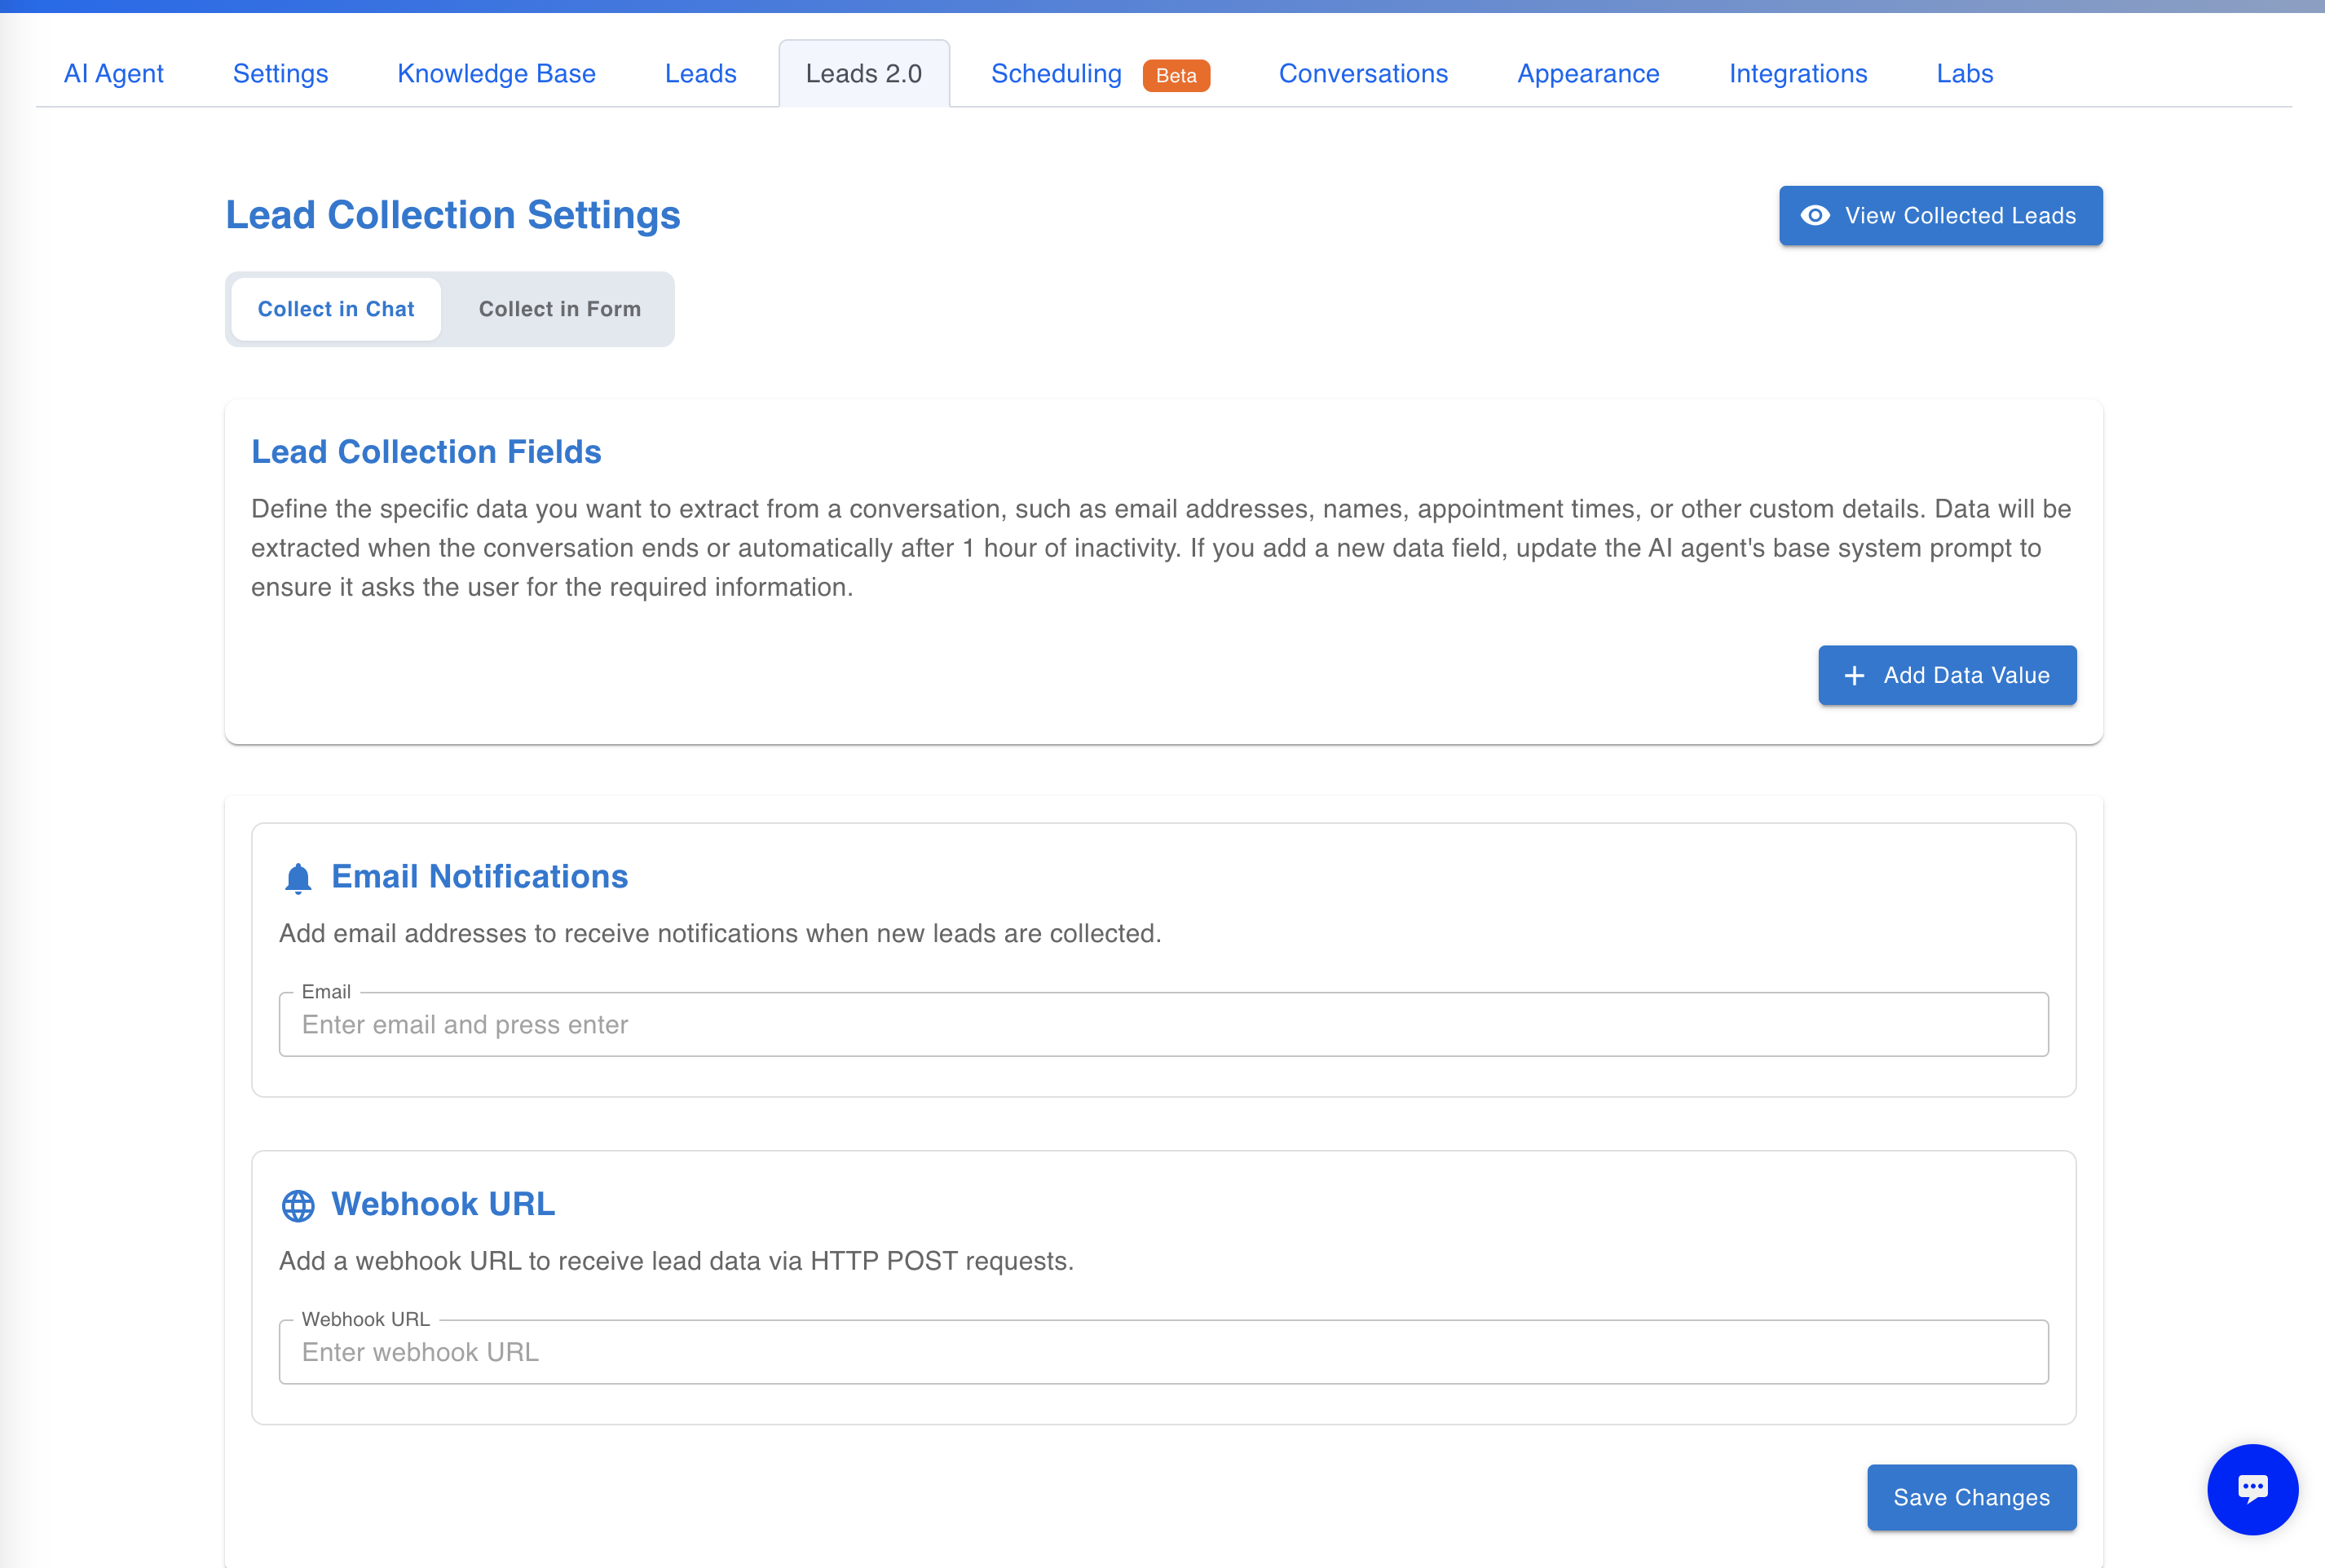
Task: Switch to the Appearance tab
Action: point(1588,74)
